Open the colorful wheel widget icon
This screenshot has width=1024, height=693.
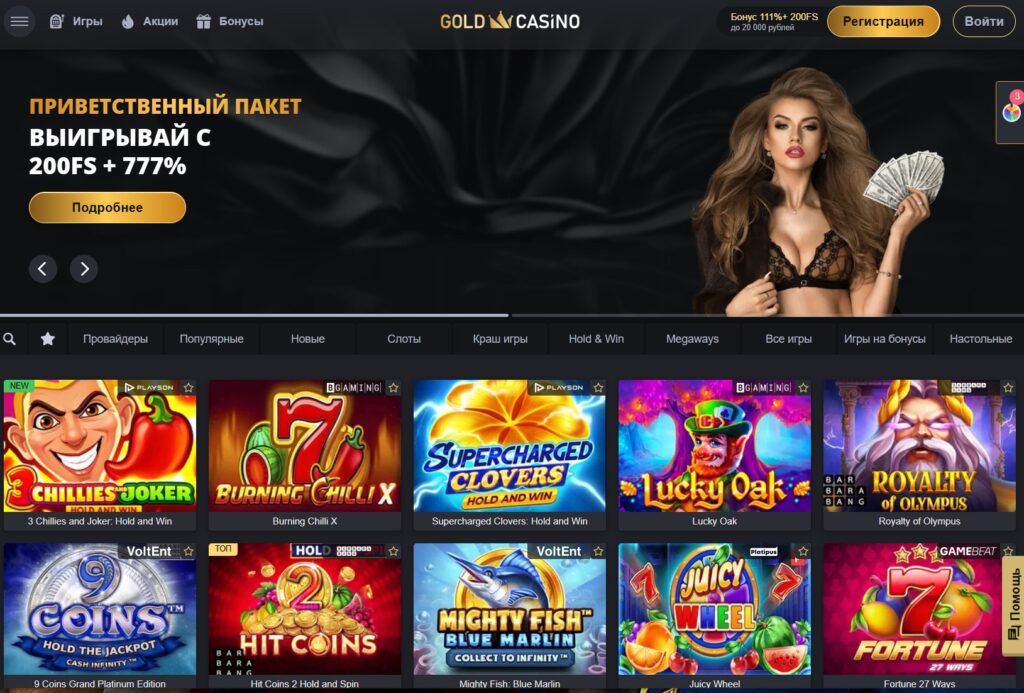tap(1011, 112)
